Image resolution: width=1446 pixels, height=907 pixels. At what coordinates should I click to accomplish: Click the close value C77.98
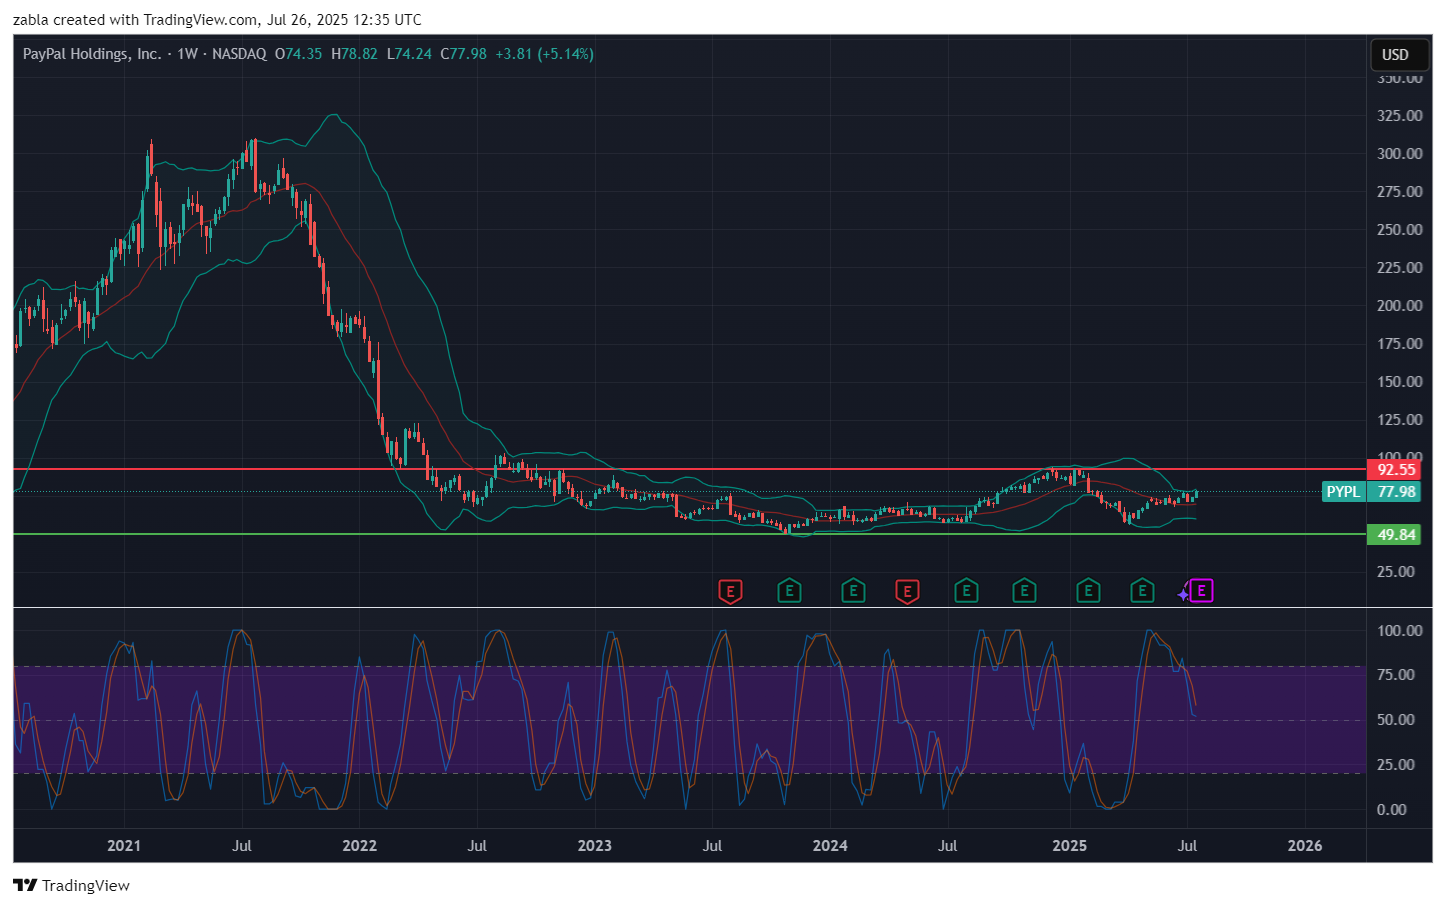[464, 54]
